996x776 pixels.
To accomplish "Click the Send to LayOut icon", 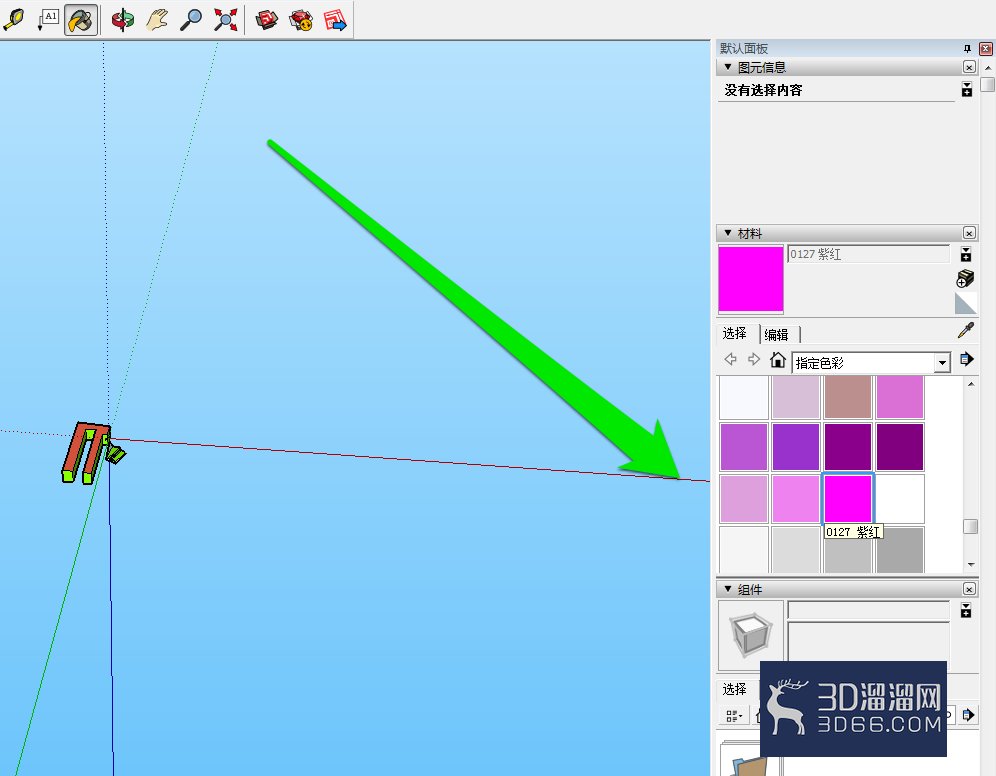I will point(335,20).
